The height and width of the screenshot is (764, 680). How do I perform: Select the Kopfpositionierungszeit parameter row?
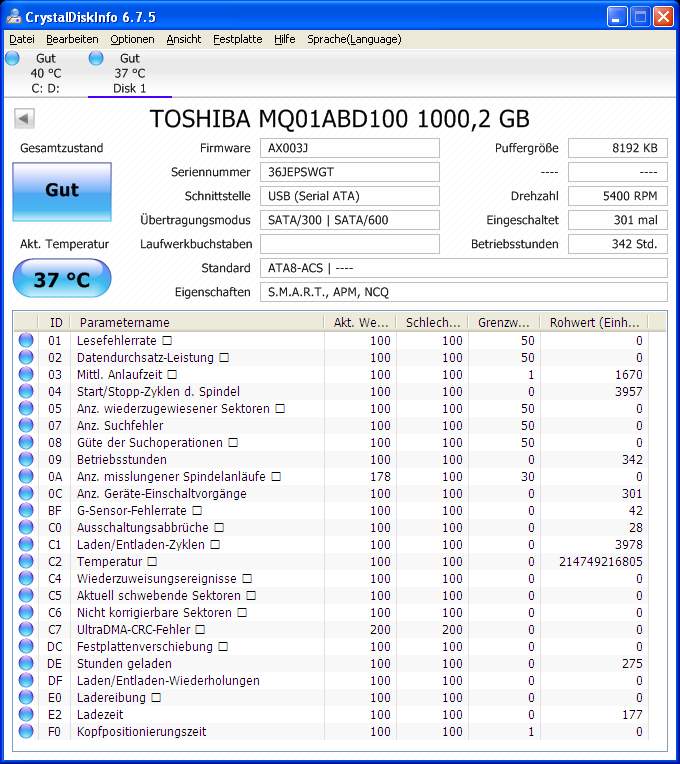pos(331,731)
